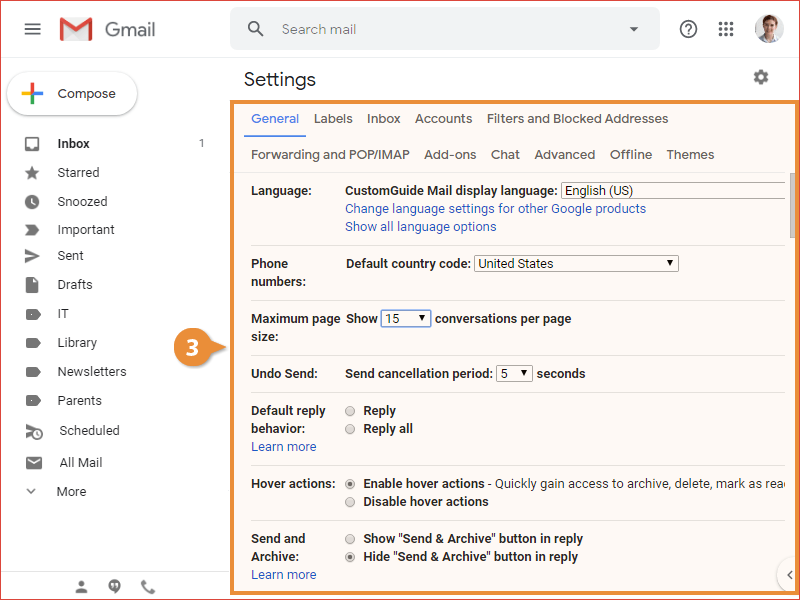Open the main menu hamburger icon
Screen dimensions: 800x600
pos(33,29)
